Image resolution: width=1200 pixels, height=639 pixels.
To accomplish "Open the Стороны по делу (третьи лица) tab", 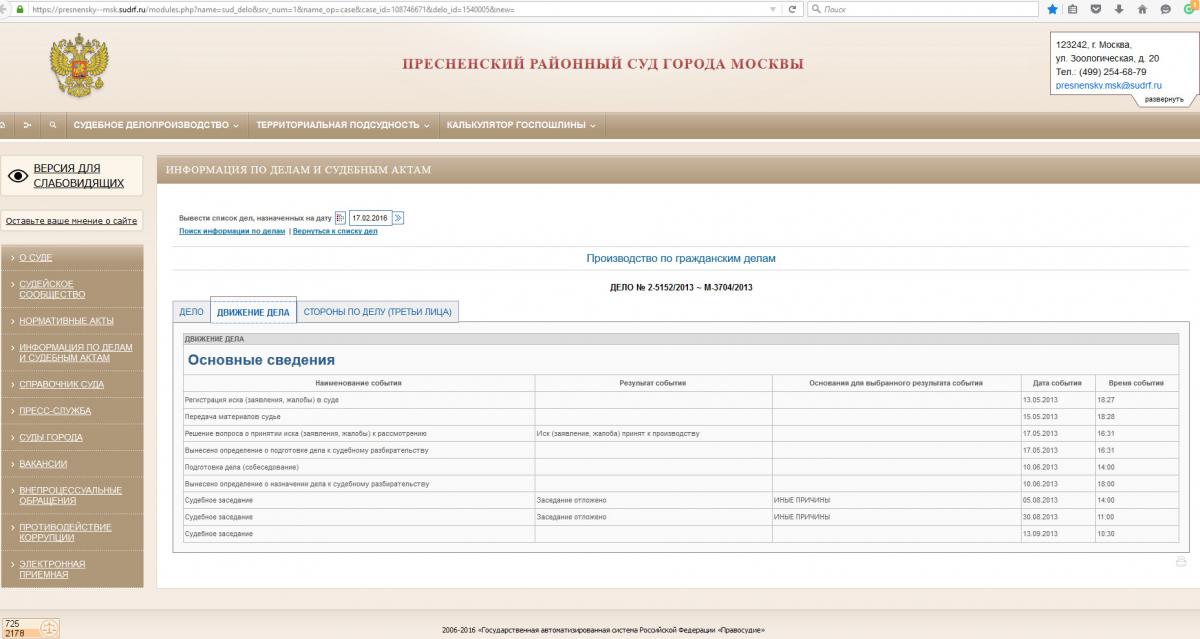I will pyautogui.click(x=377, y=312).
